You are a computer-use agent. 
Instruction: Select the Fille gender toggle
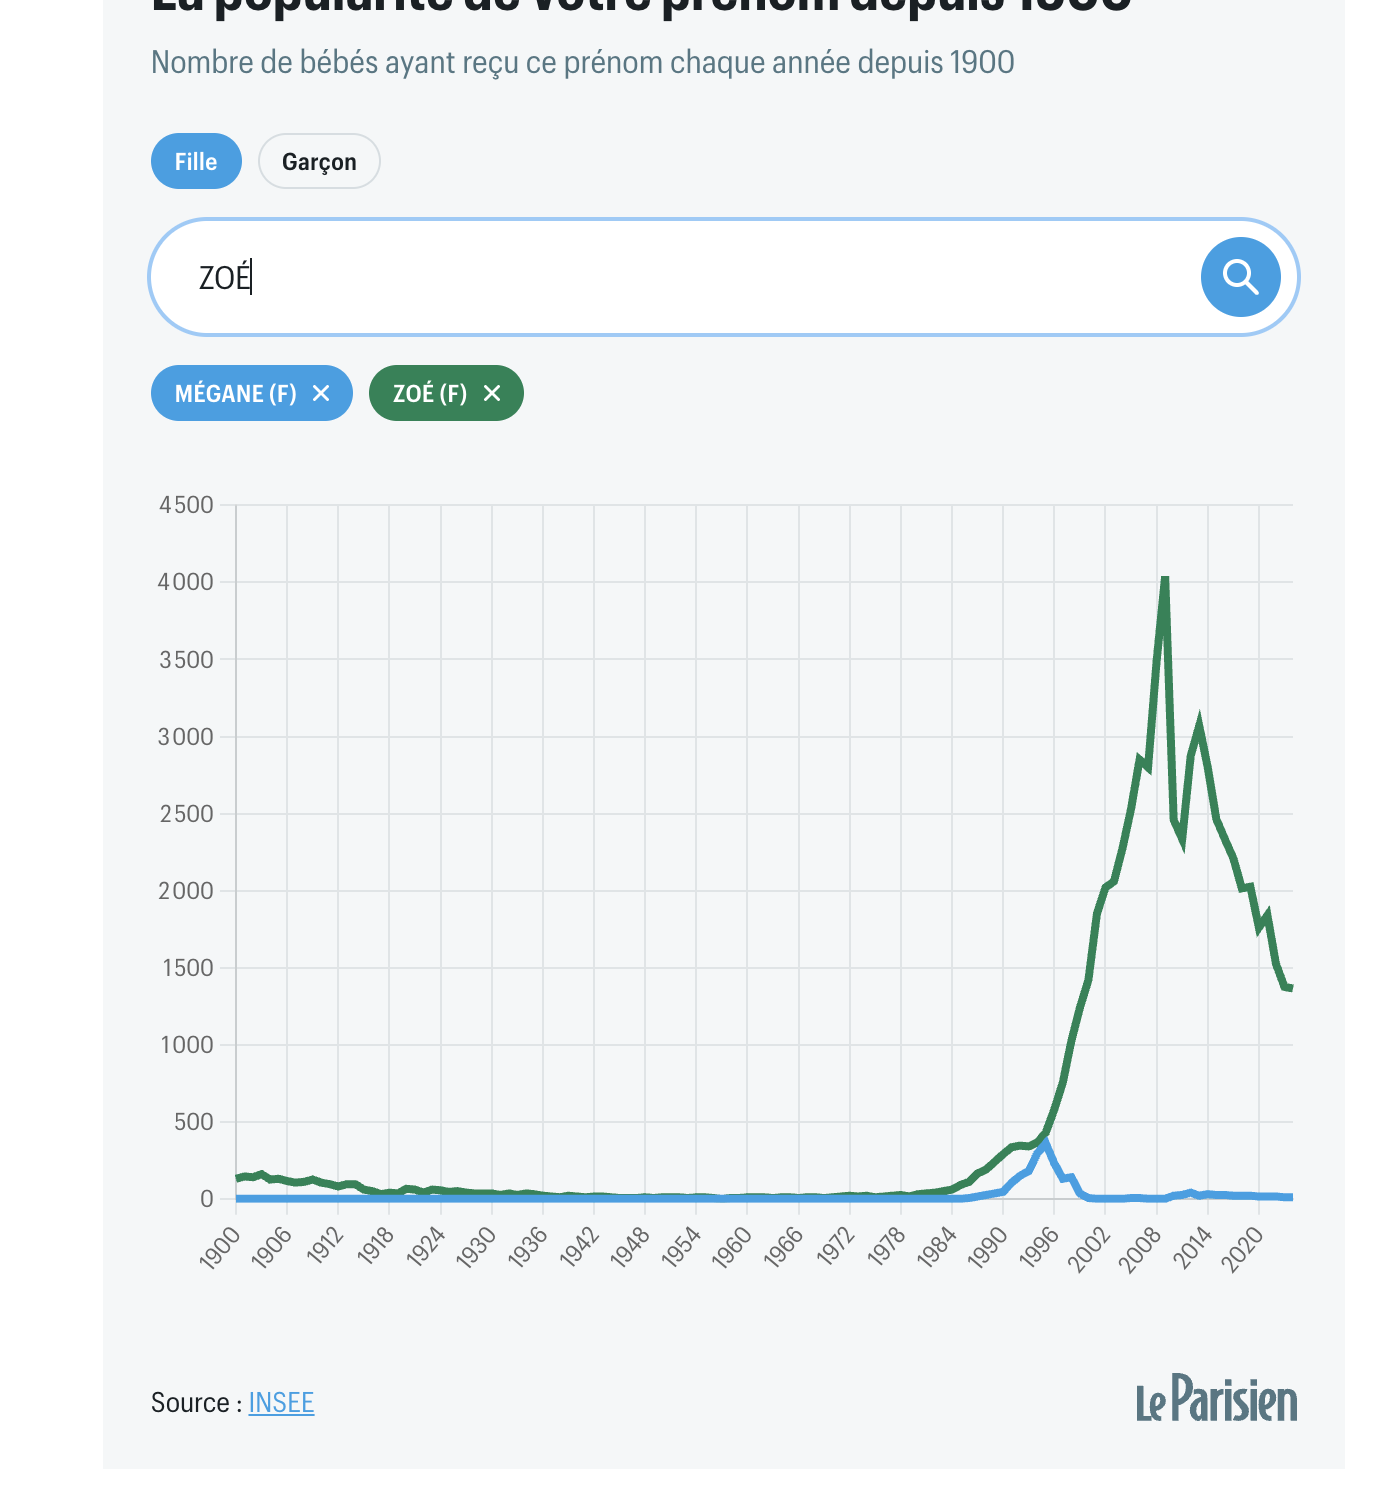[x=196, y=161]
